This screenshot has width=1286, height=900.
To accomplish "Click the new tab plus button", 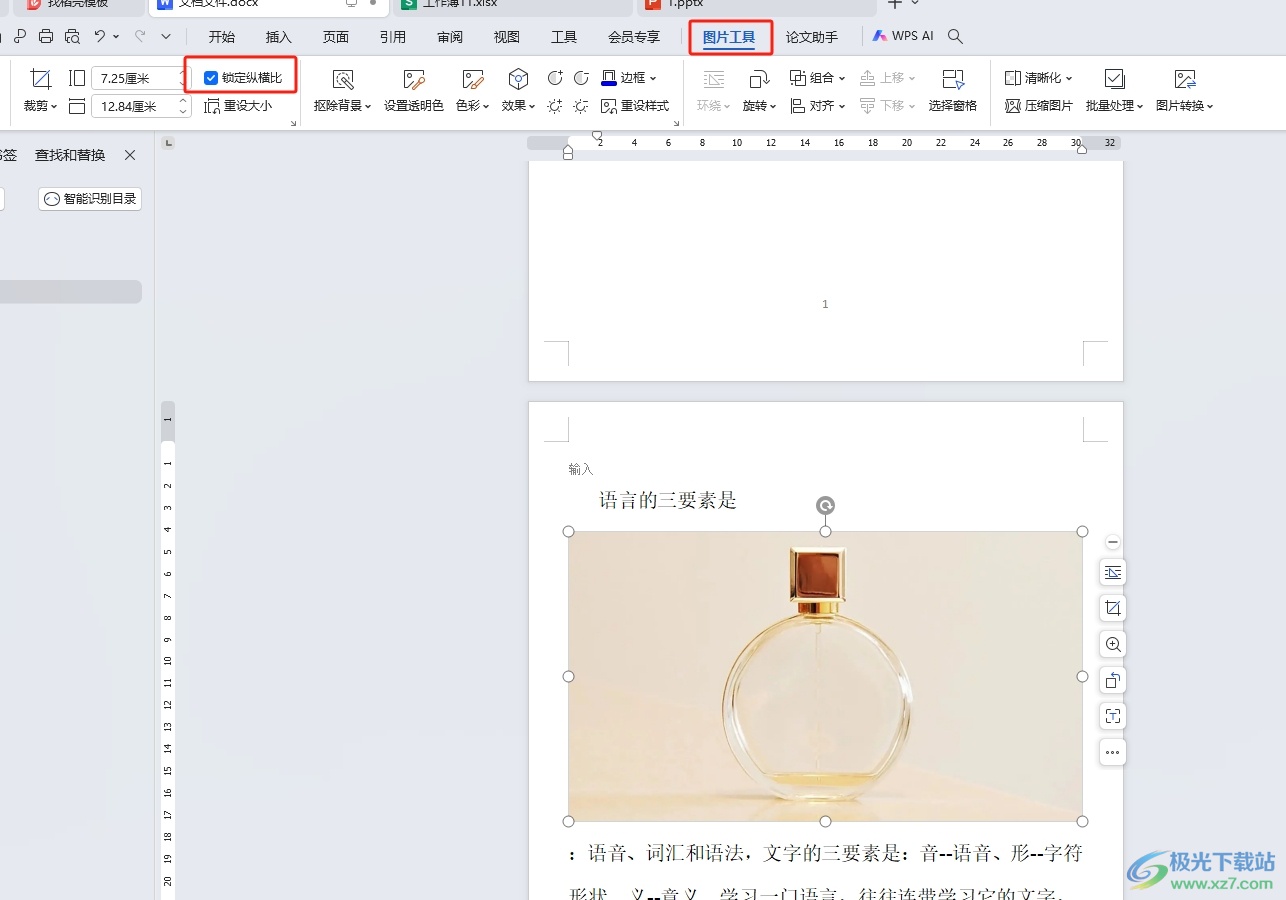I will tap(895, 4).
